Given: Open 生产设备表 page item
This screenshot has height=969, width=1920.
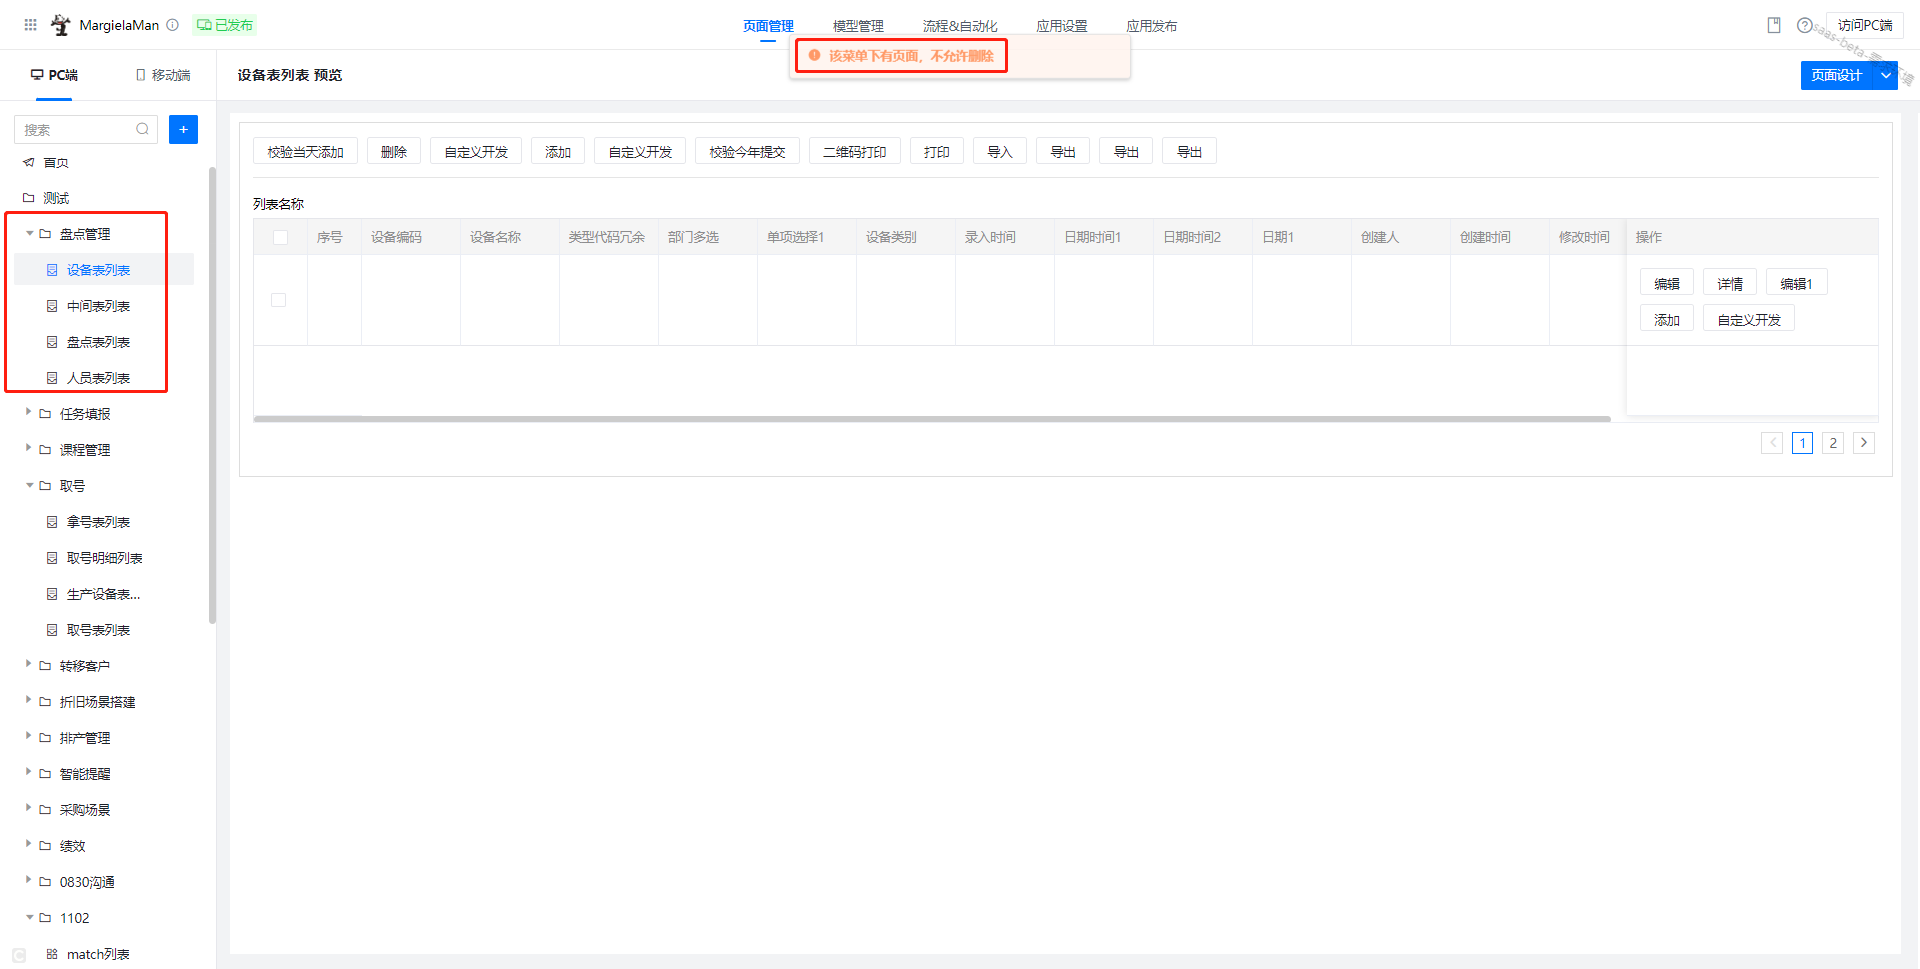Looking at the screenshot, I should click(103, 594).
